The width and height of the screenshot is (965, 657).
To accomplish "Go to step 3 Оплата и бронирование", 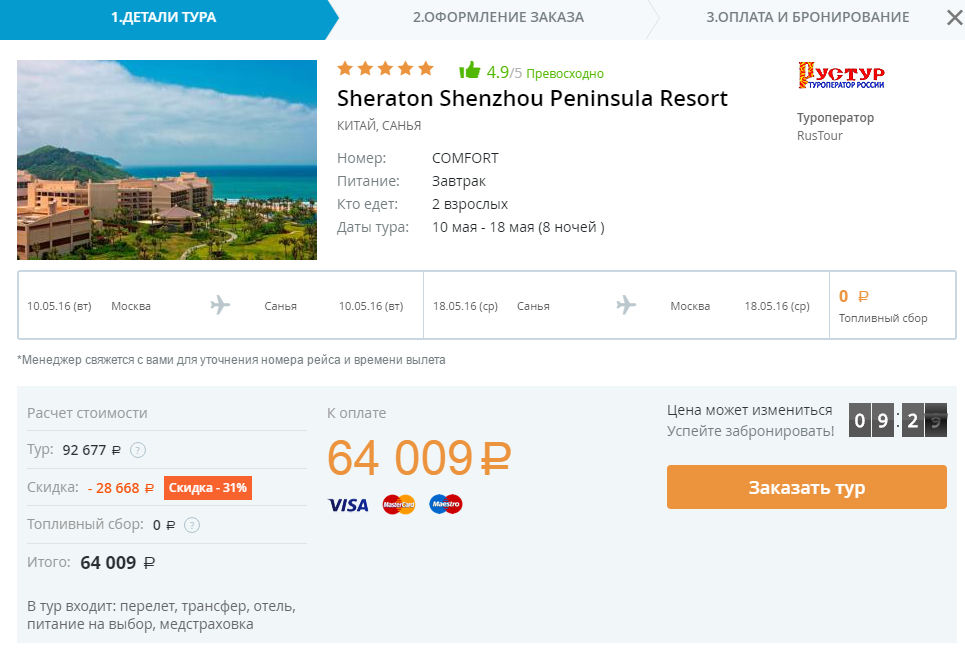I will tap(807, 18).
